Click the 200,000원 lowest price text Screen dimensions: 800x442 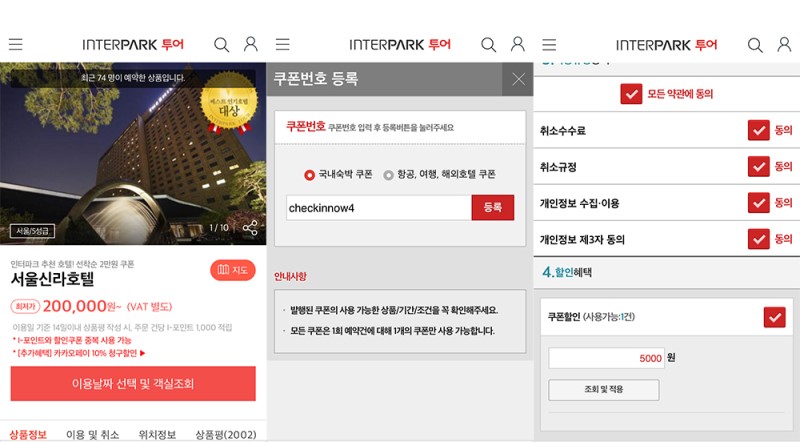click(x=82, y=306)
